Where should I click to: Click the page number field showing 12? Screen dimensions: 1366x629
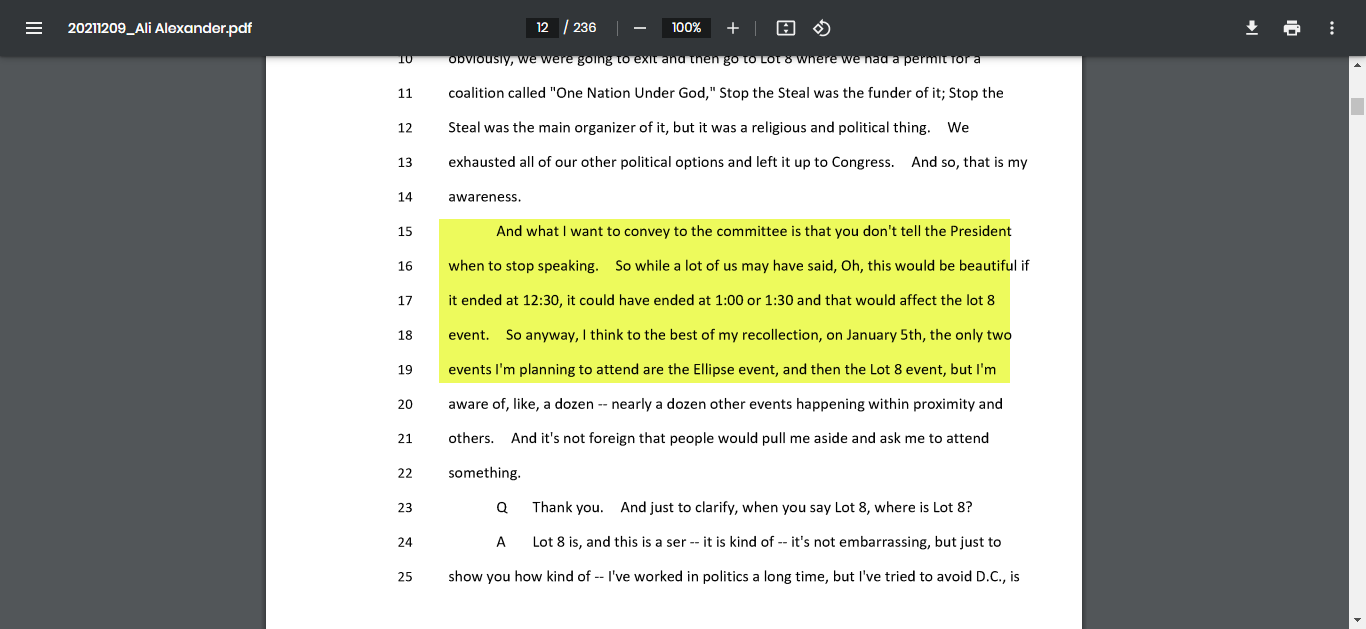[542, 28]
